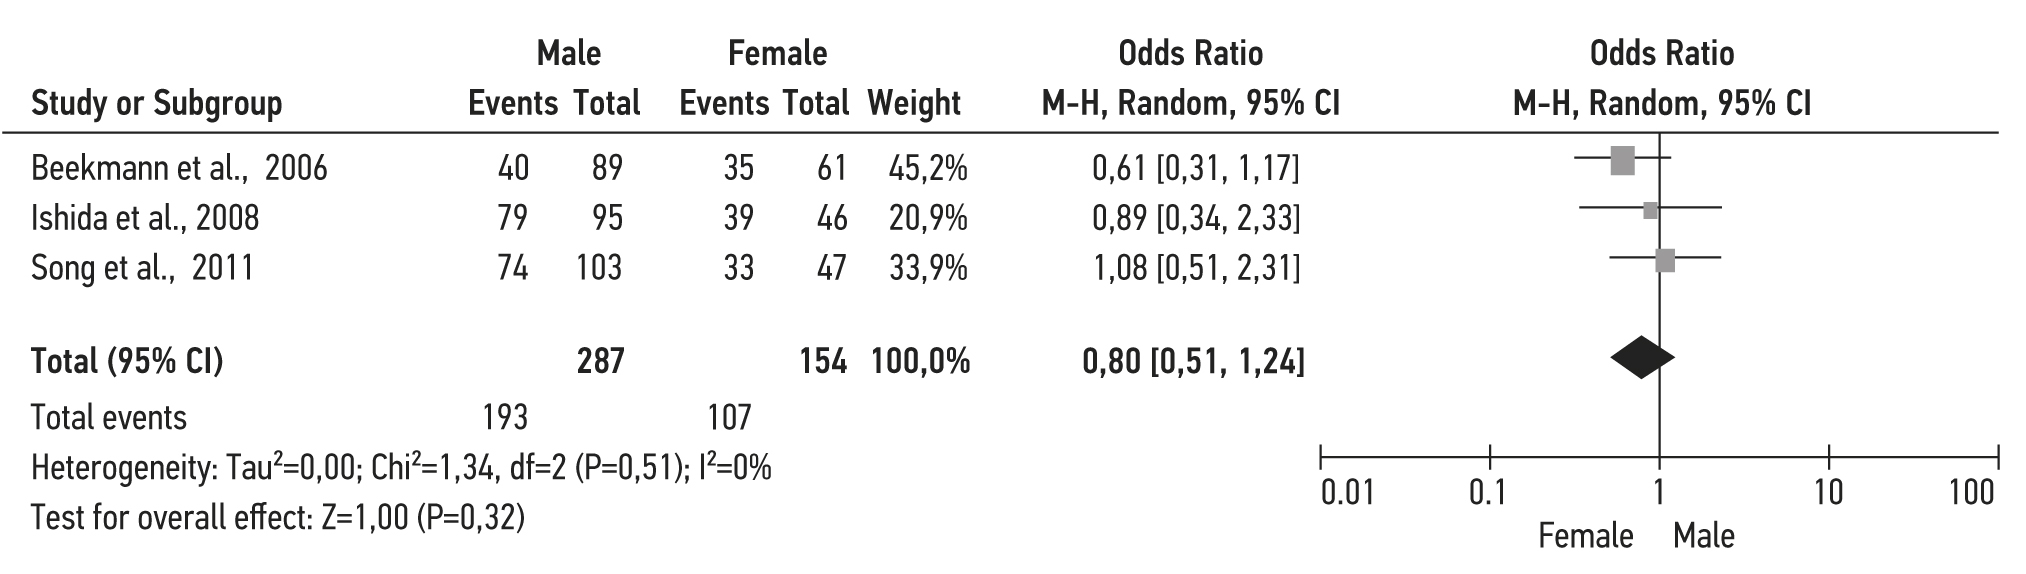The image size is (2026, 574).
Task: Click the pooled odds ratio value 0,80 [0,51, 1,24]
Action: tap(1193, 361)
